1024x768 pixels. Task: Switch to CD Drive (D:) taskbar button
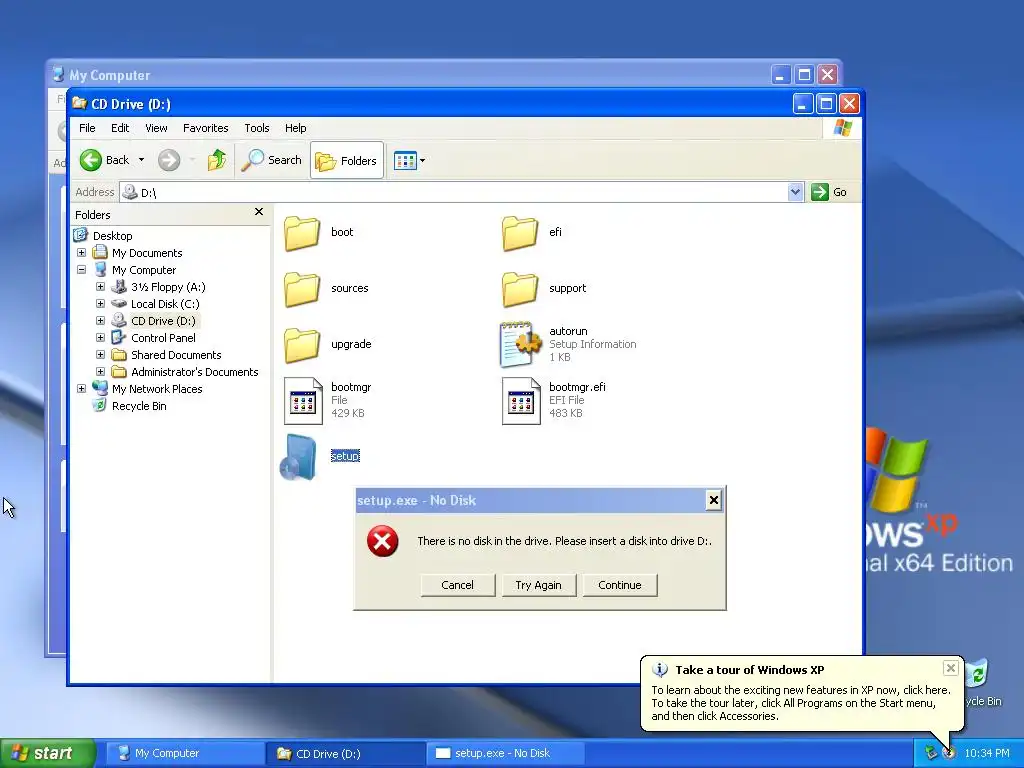(x=346, y=753)
